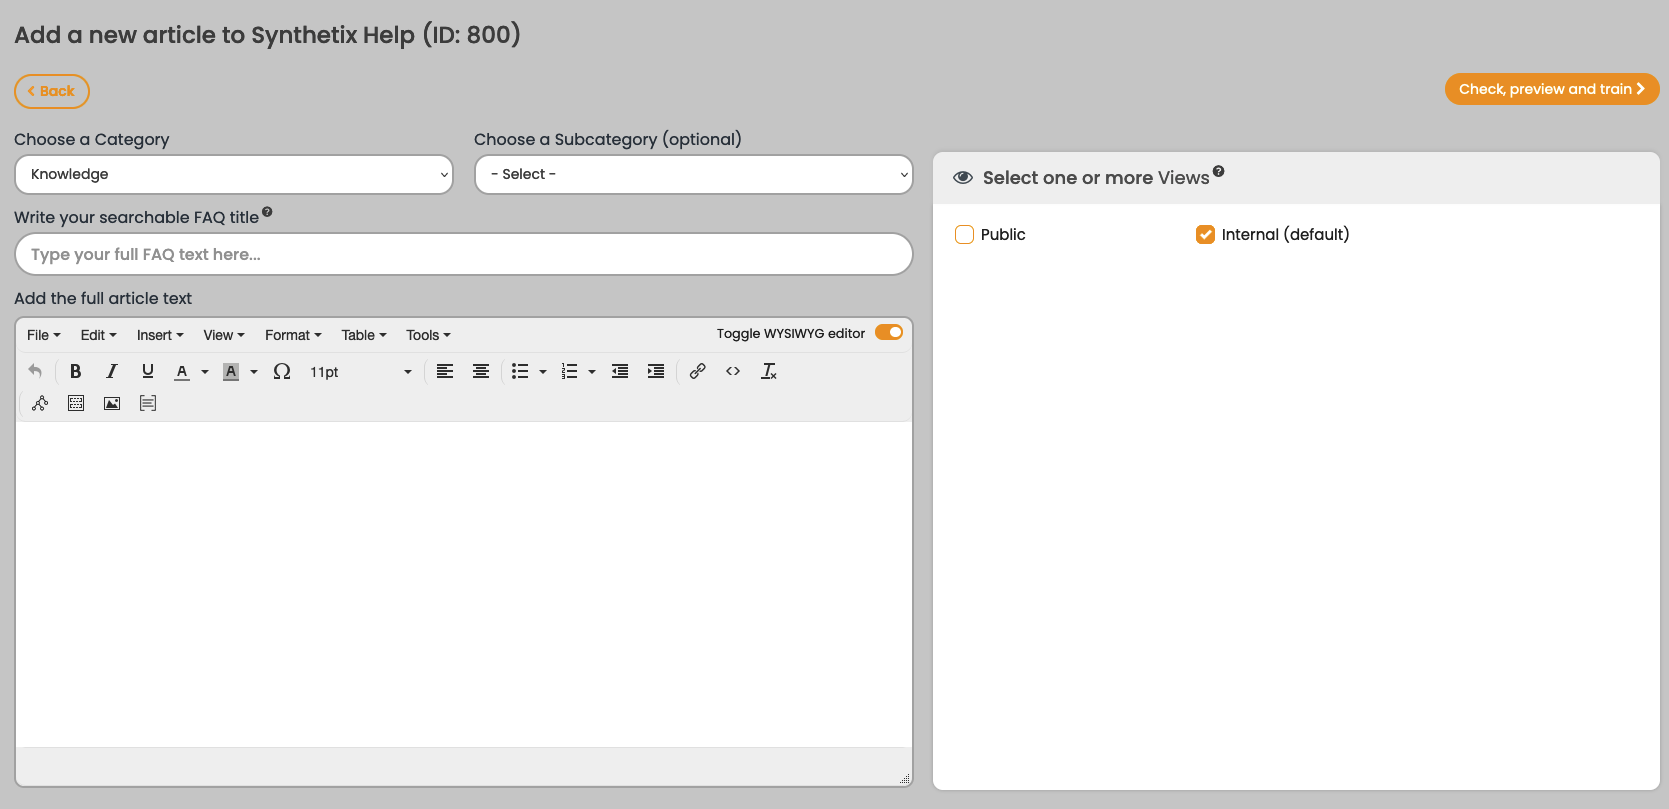The height and width of the screenshot is (809, 1669).
Task: Open the Insert menu
Action: pyautogui.click(x=160, y=335)
